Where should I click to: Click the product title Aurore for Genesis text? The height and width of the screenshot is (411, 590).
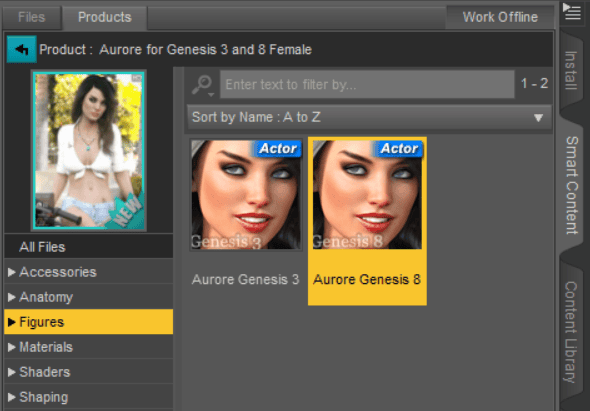pos(205,50)
